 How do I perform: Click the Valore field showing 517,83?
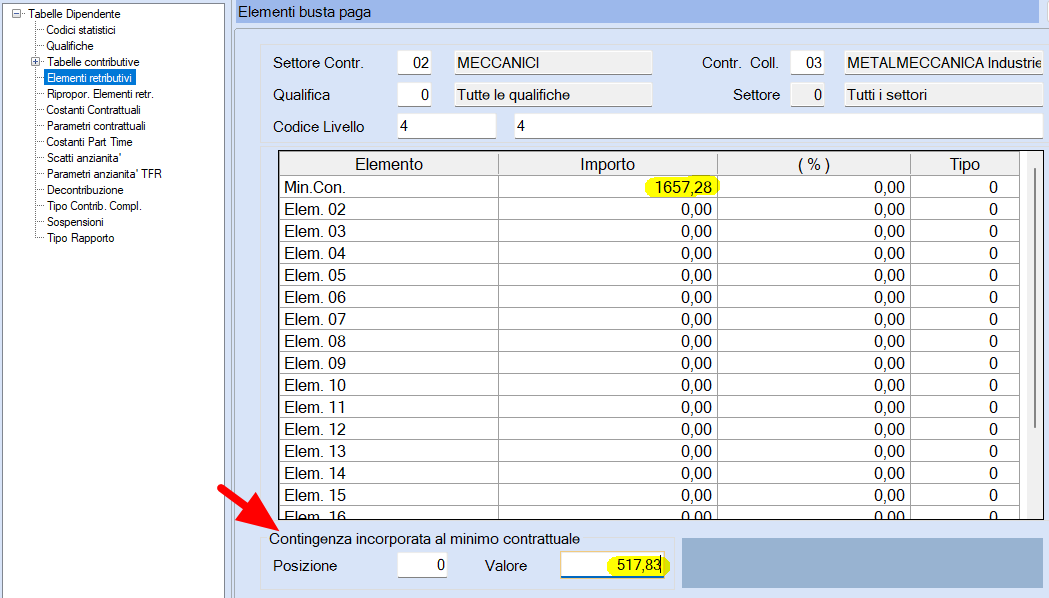[612, 565]
